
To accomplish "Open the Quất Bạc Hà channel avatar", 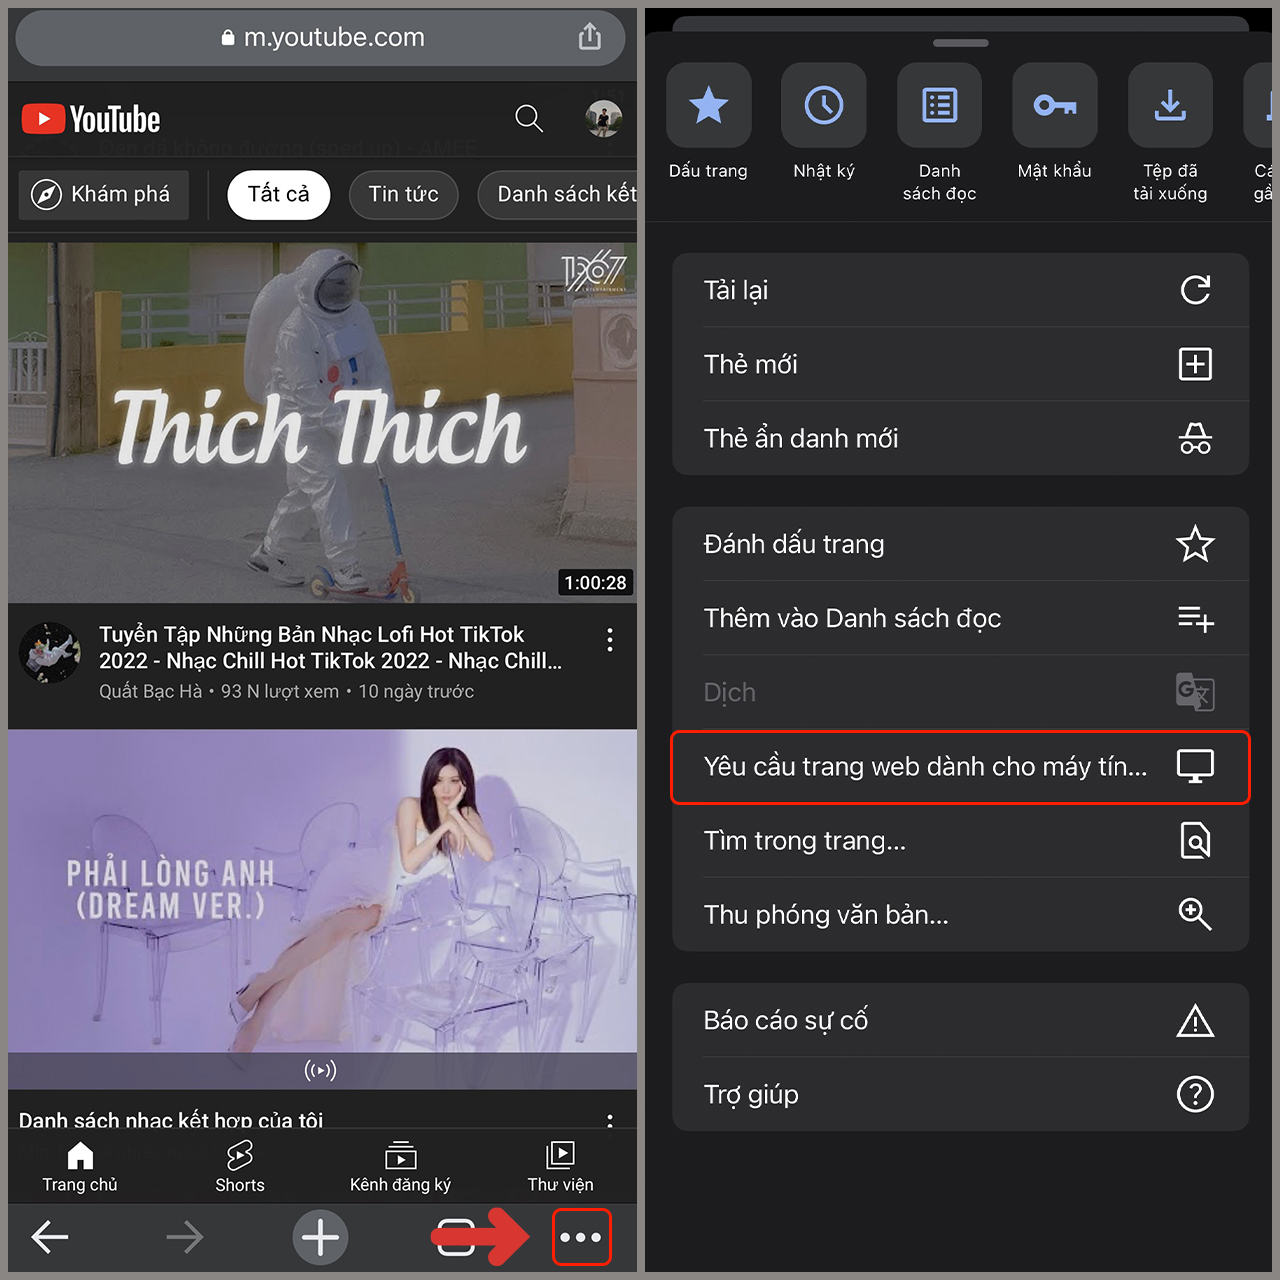I will coord(50,652).
